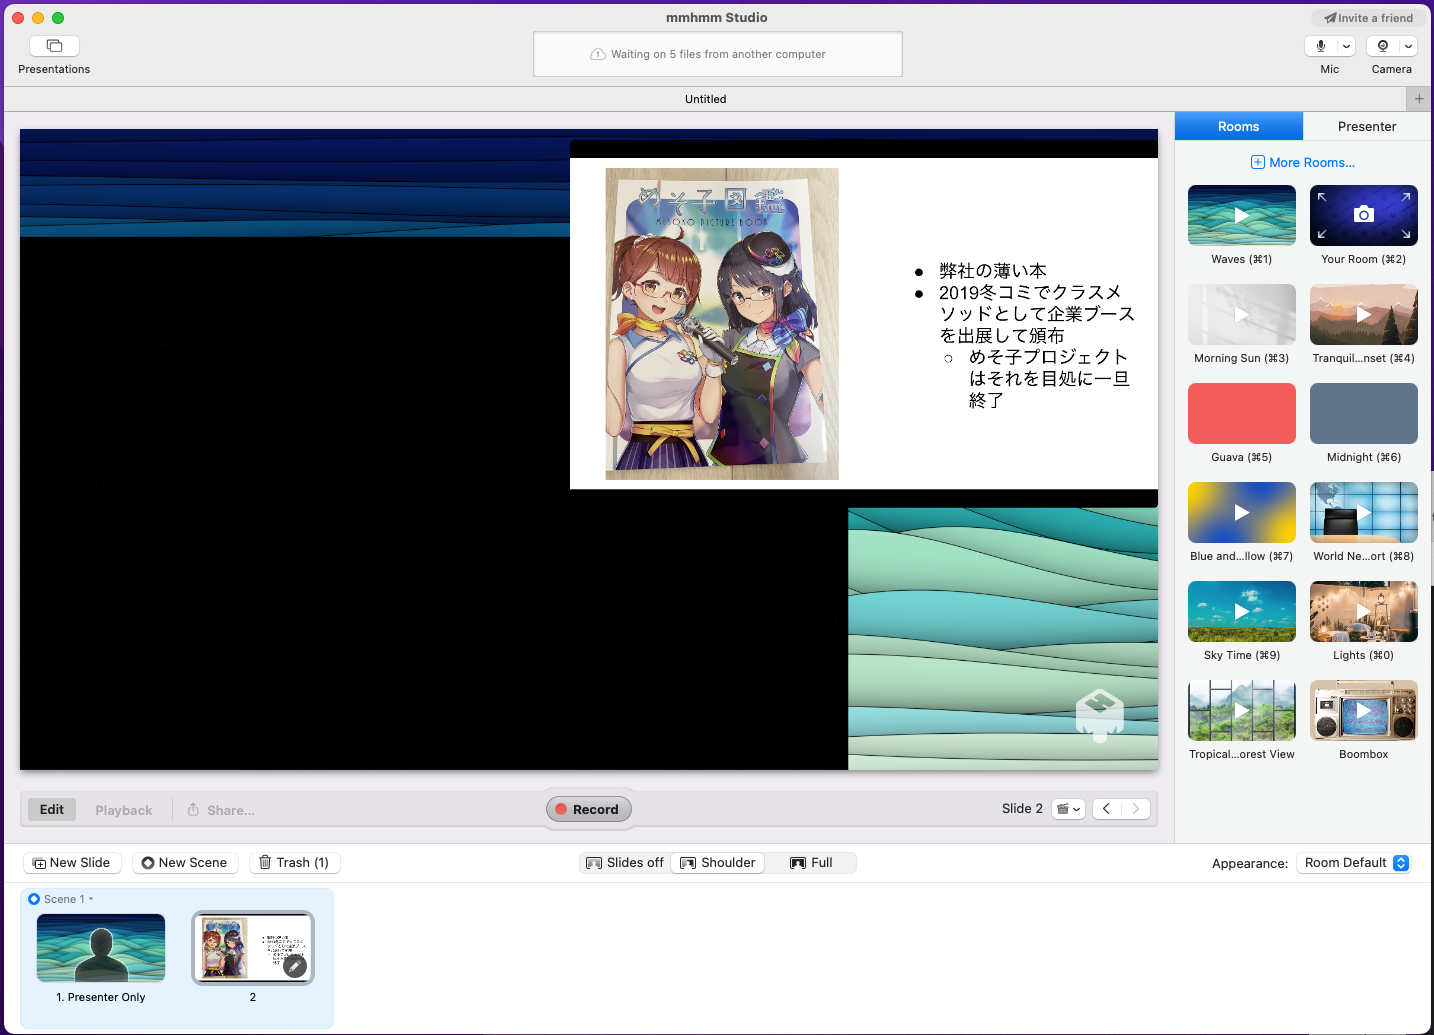Go to next slide arrow

pyautogui.click(x=1136, y=809)
